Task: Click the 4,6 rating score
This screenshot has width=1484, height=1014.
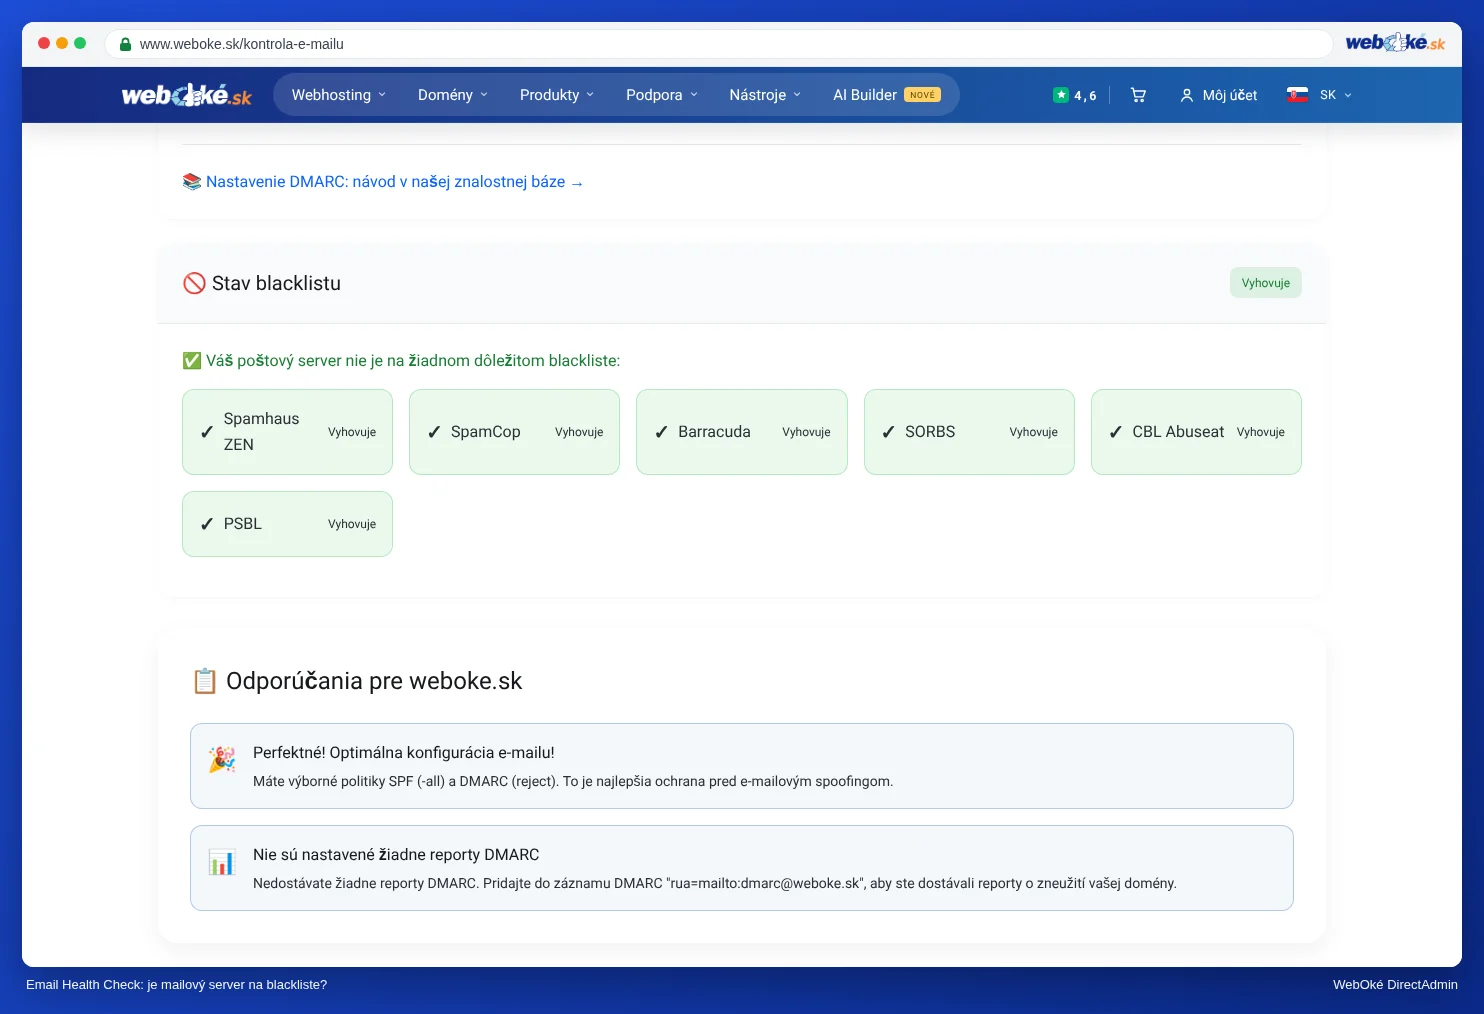Action: (1085, 96)
